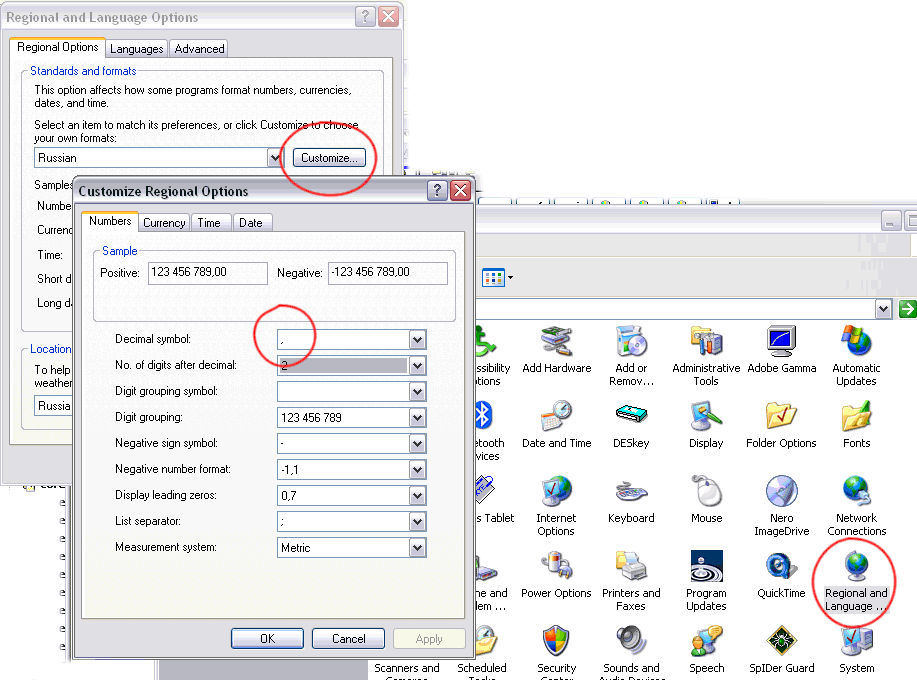Viewport: 917px width, 680px height.
Task: Click OK in Customize Regional Options
Action: click(x=267, y=638)
